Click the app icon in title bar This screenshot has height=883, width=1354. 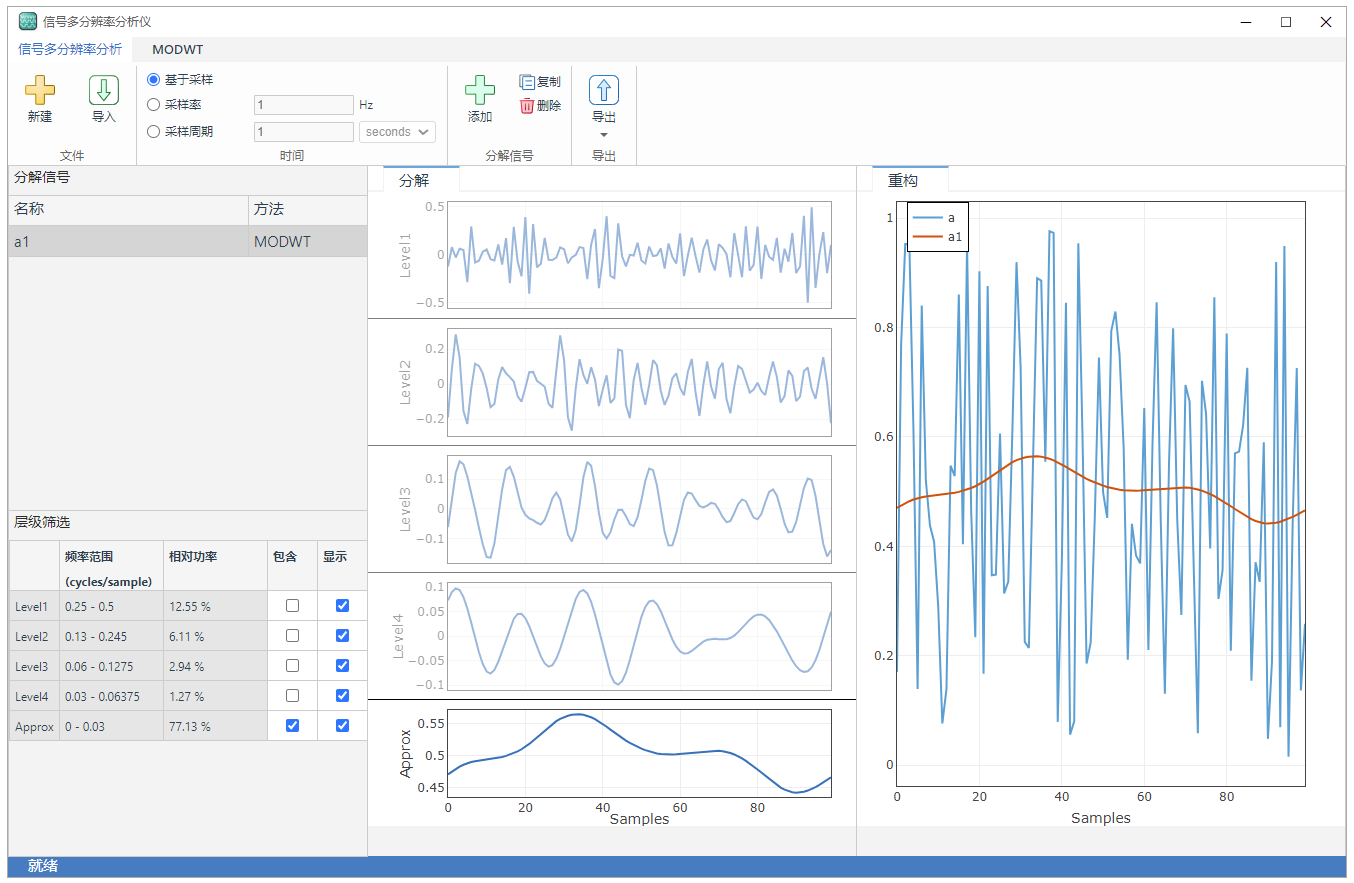point(28,21)
